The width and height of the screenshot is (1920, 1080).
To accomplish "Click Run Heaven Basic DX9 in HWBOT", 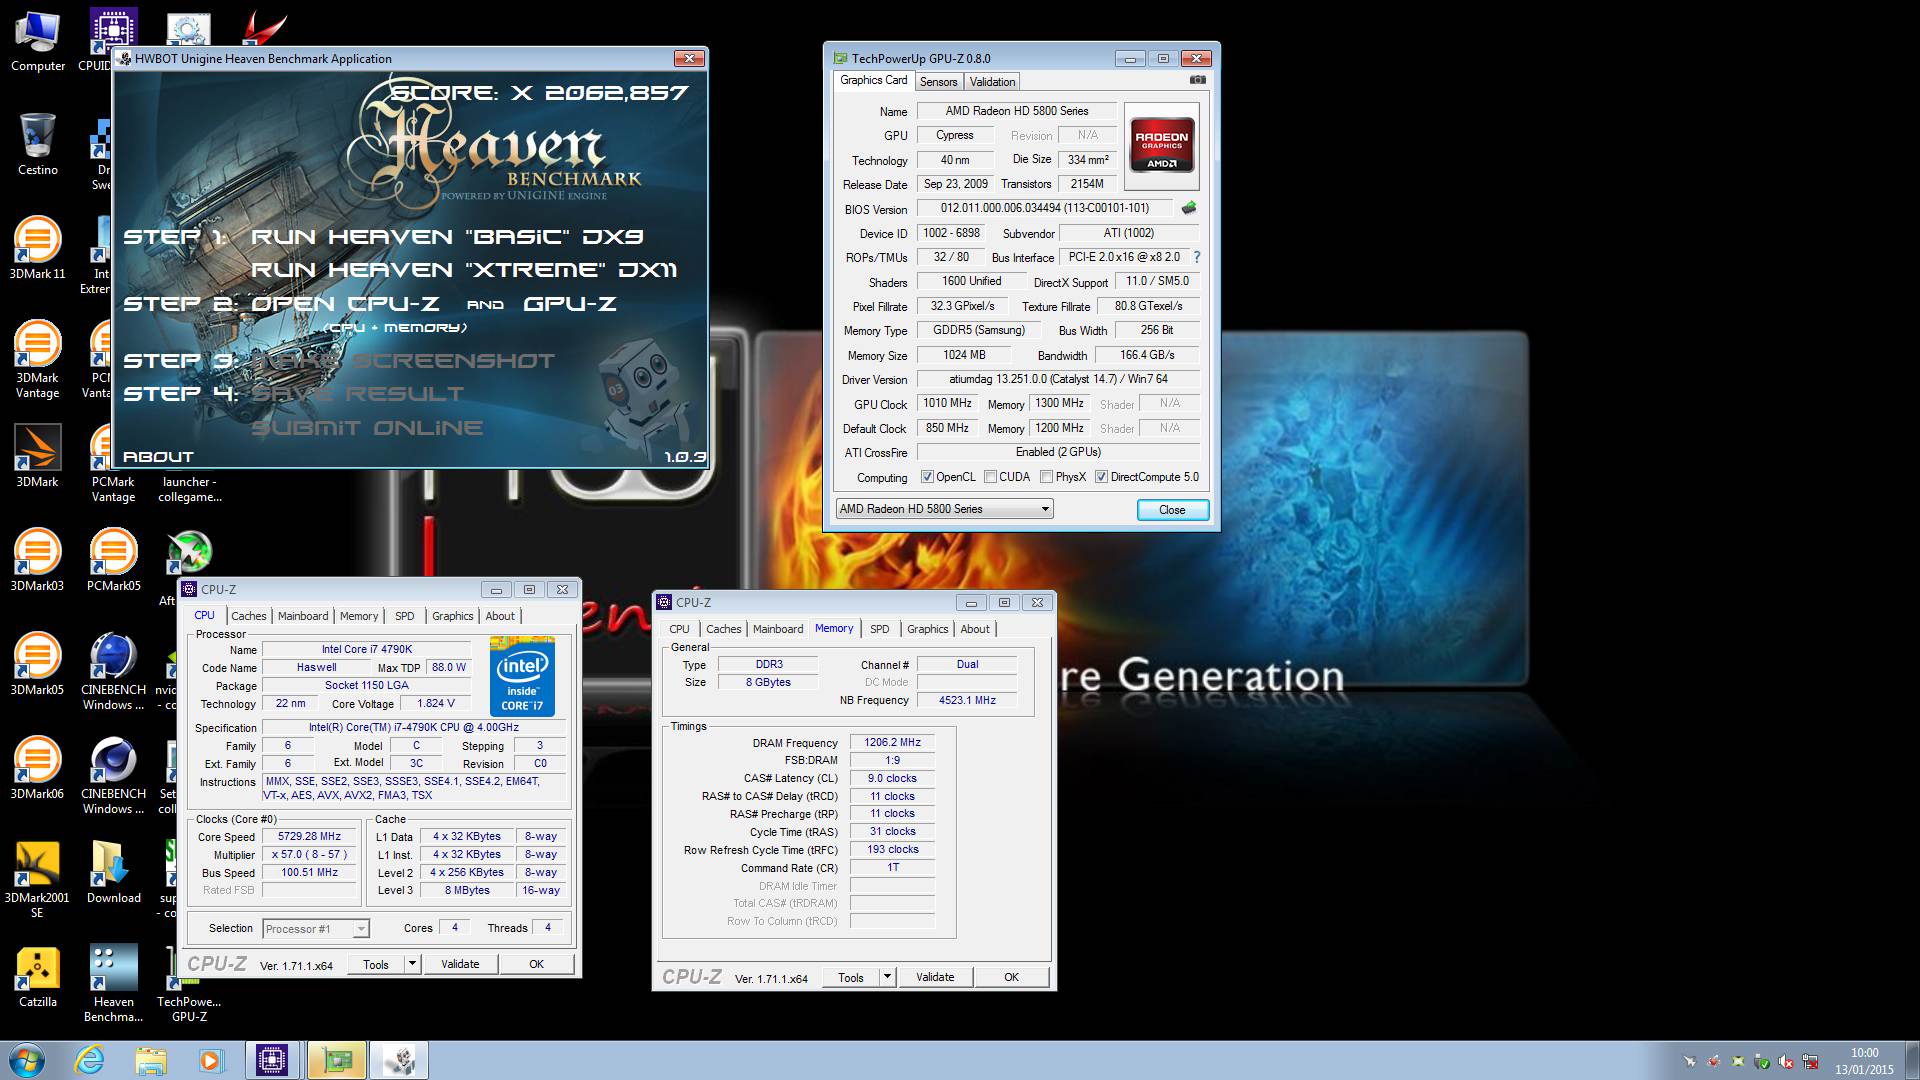I will 447,237.
